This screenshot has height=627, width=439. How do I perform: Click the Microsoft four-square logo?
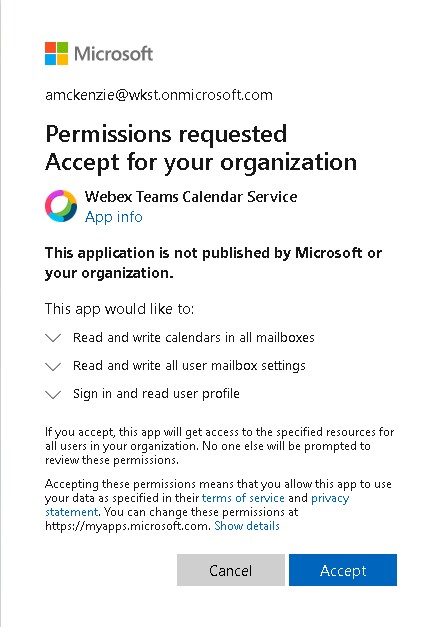[56, 54]
